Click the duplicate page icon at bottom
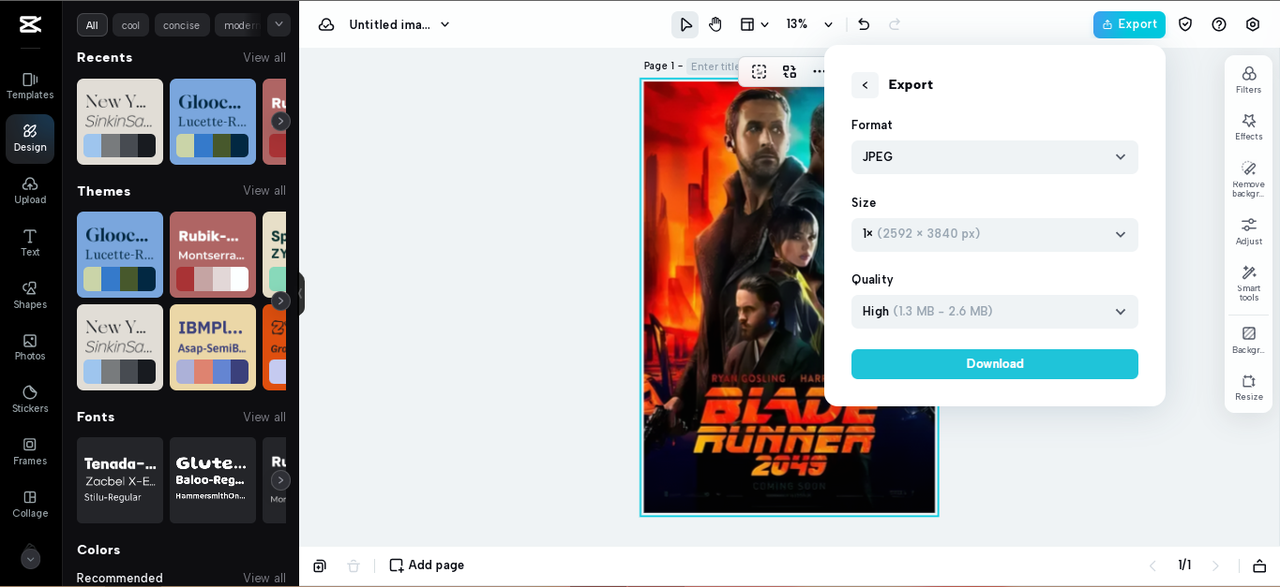This screenshot has height=587, width=1280. pyautogui.click(x=319, y=566)
